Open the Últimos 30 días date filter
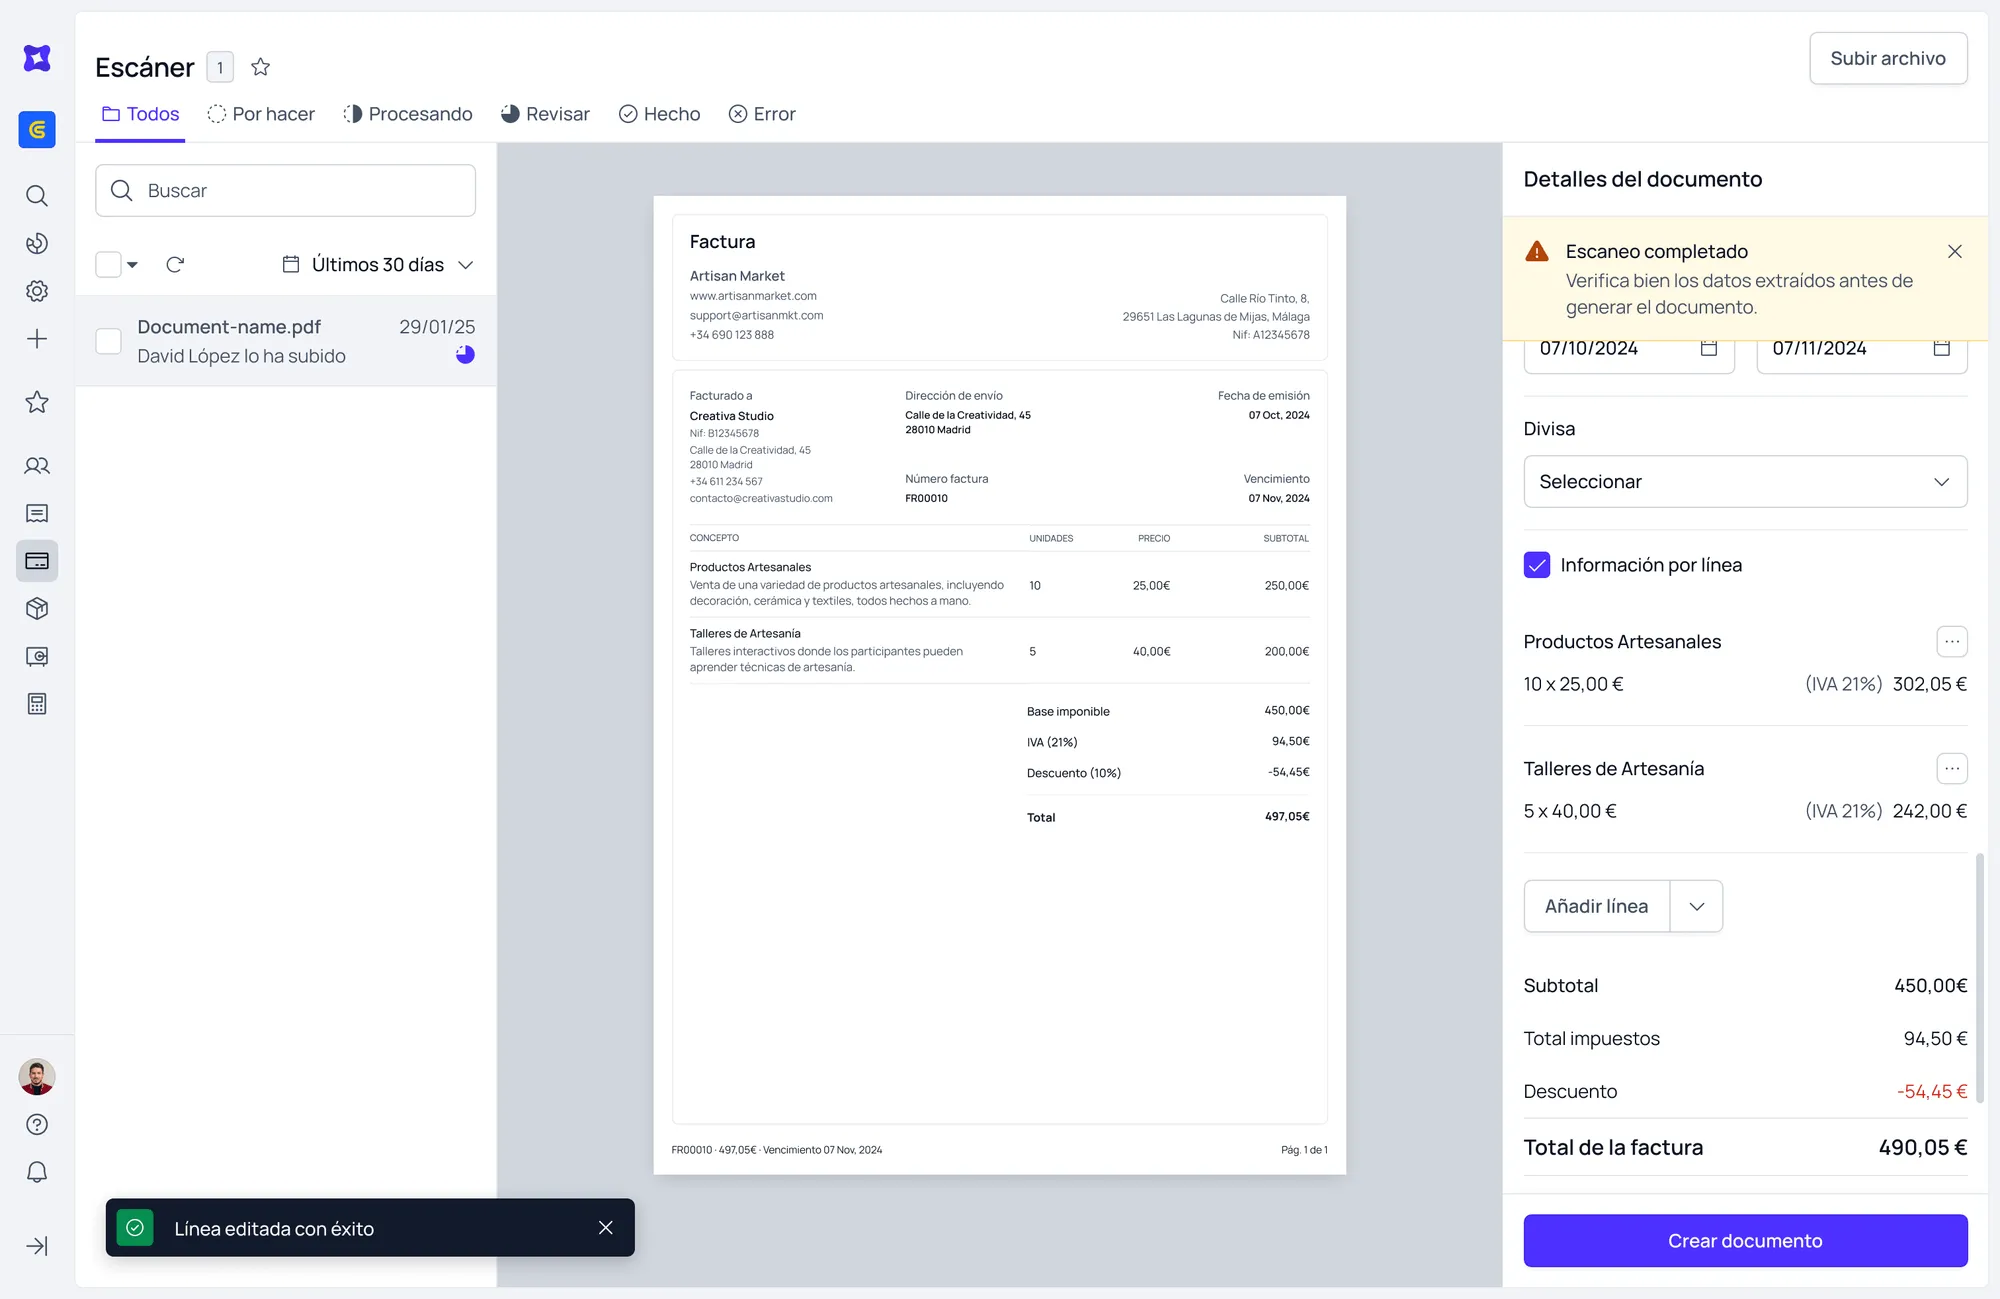 (x=378, y=265)
